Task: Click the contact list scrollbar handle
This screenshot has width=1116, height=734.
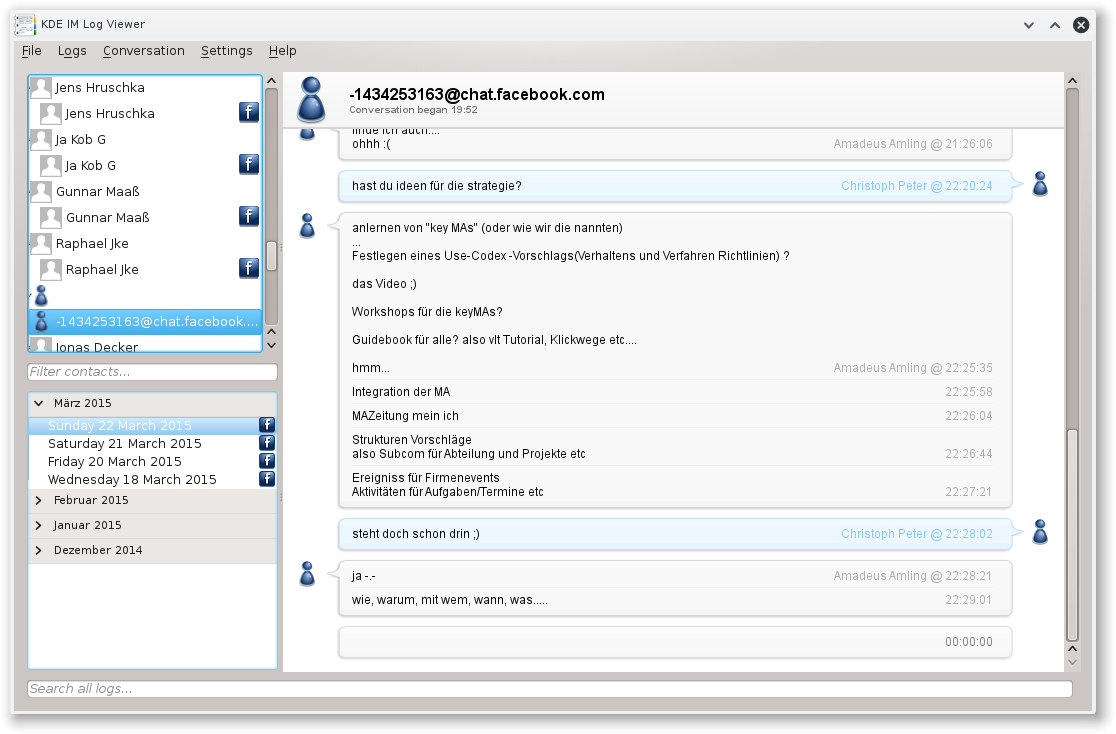Action: pos(271,256)
